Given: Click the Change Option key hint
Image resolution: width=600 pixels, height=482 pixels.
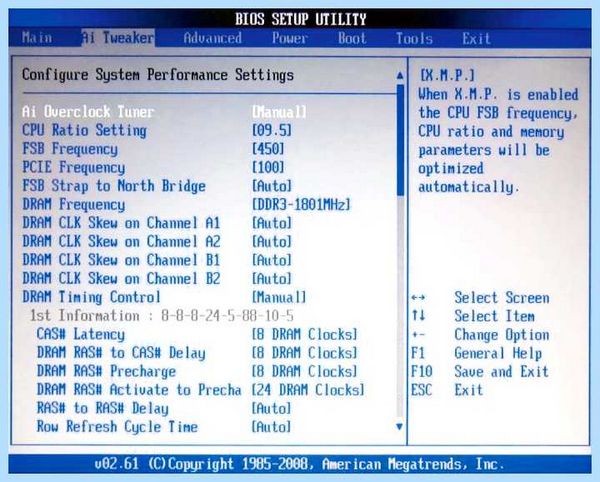Looking at the screenshot, I should pyautogui.click(x=502, y=335).
